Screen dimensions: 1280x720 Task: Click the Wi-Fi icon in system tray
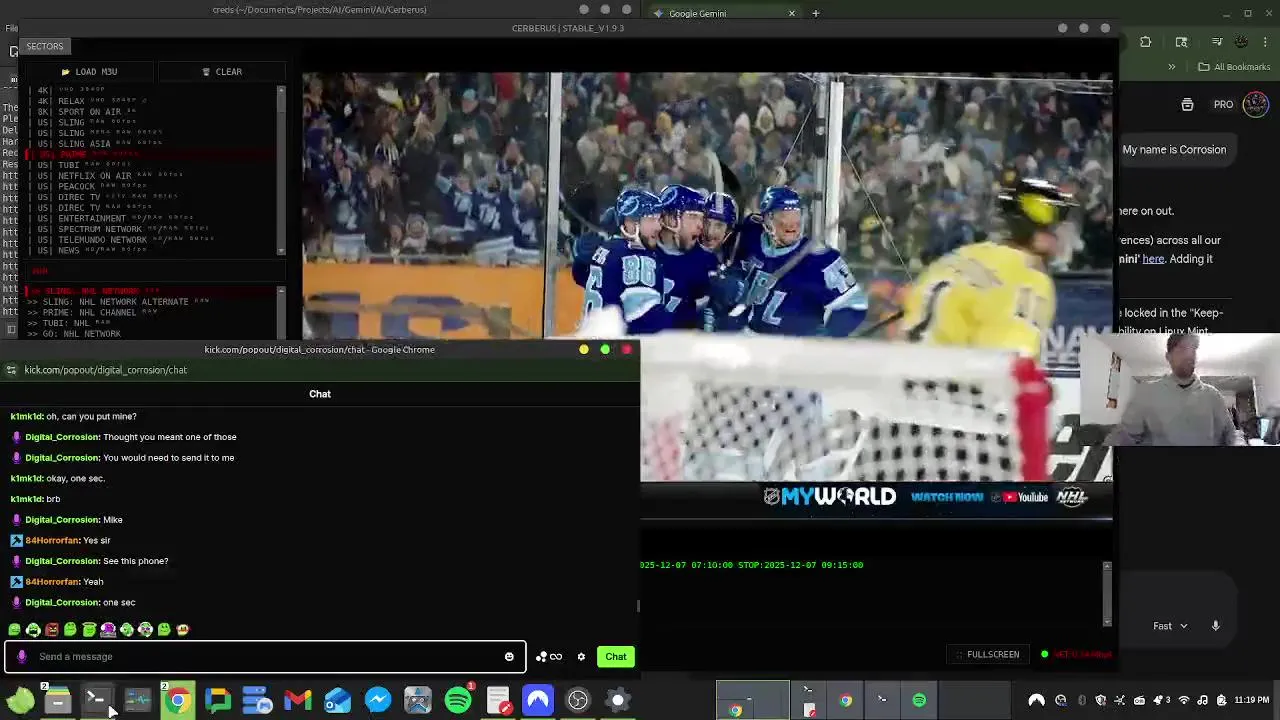click(1184, 700)
